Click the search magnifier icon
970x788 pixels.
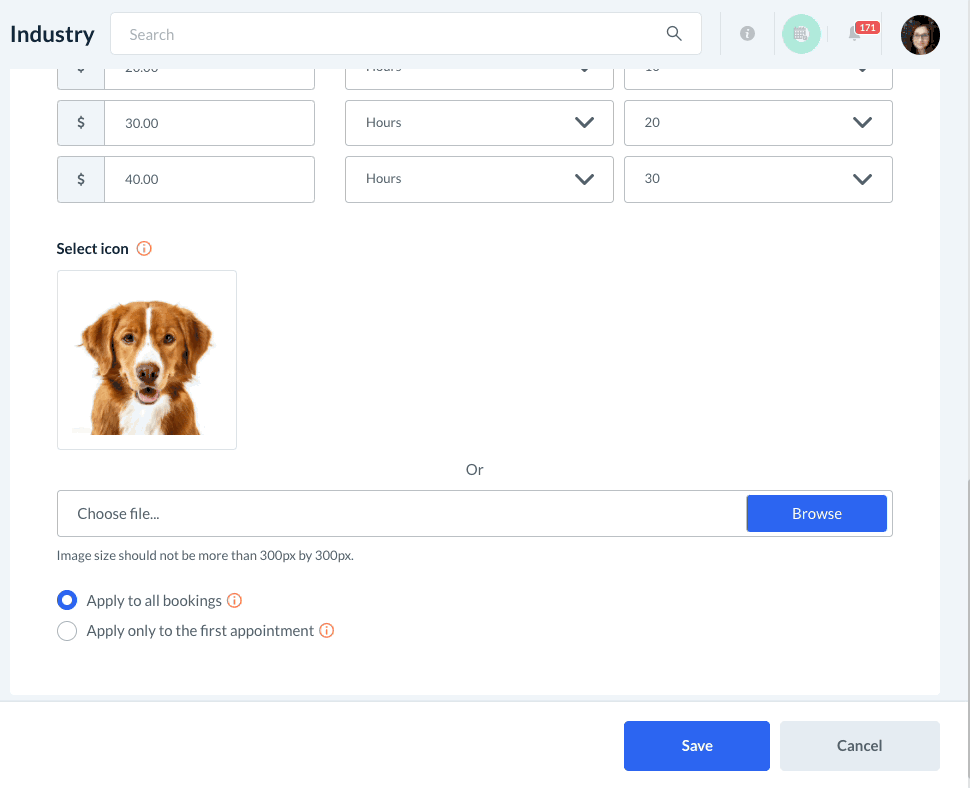point(674,34)
